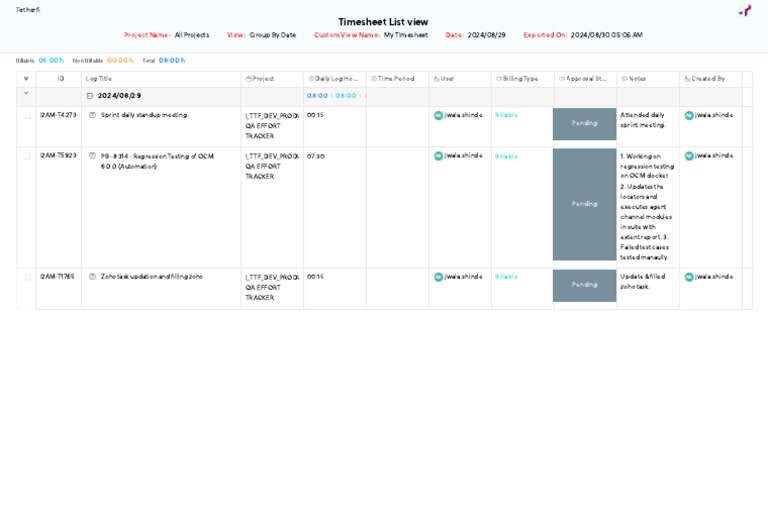Toggle chevron of the 2024/08/29 group row

click(x=26, y=93)
